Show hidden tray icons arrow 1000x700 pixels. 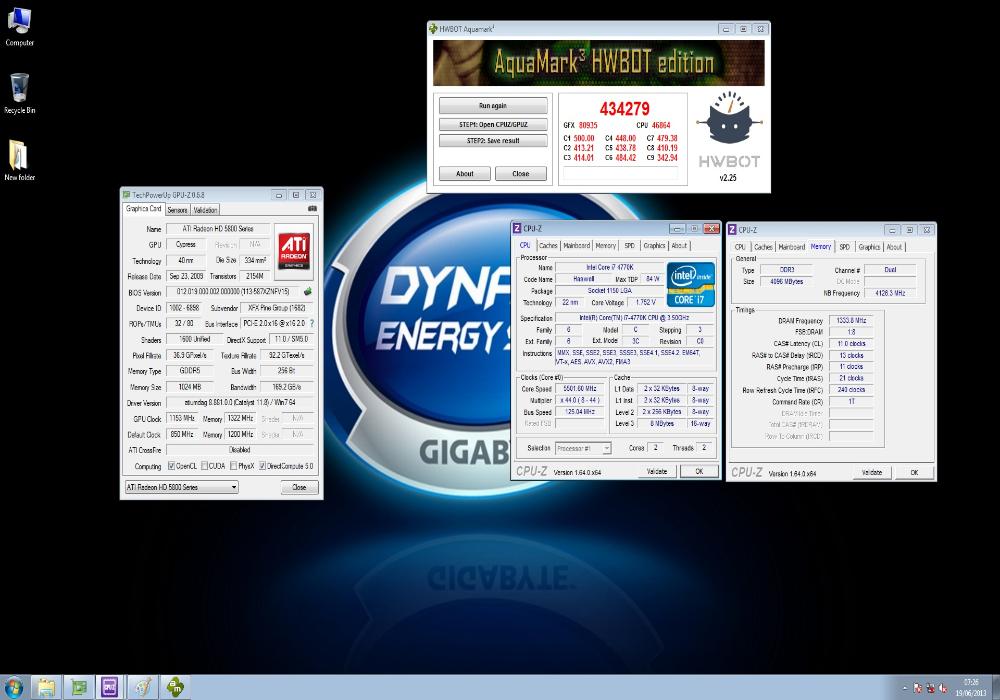[904, 688]
